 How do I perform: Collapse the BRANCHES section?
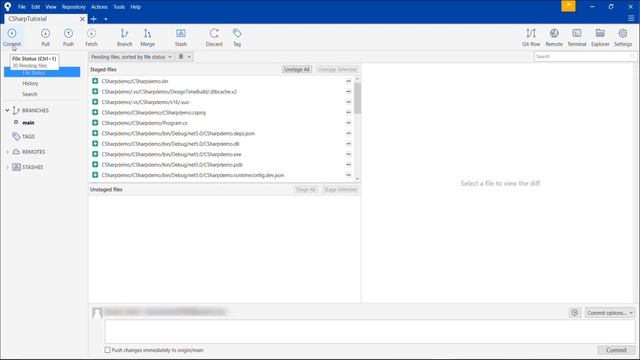click(x=7, y=110)
